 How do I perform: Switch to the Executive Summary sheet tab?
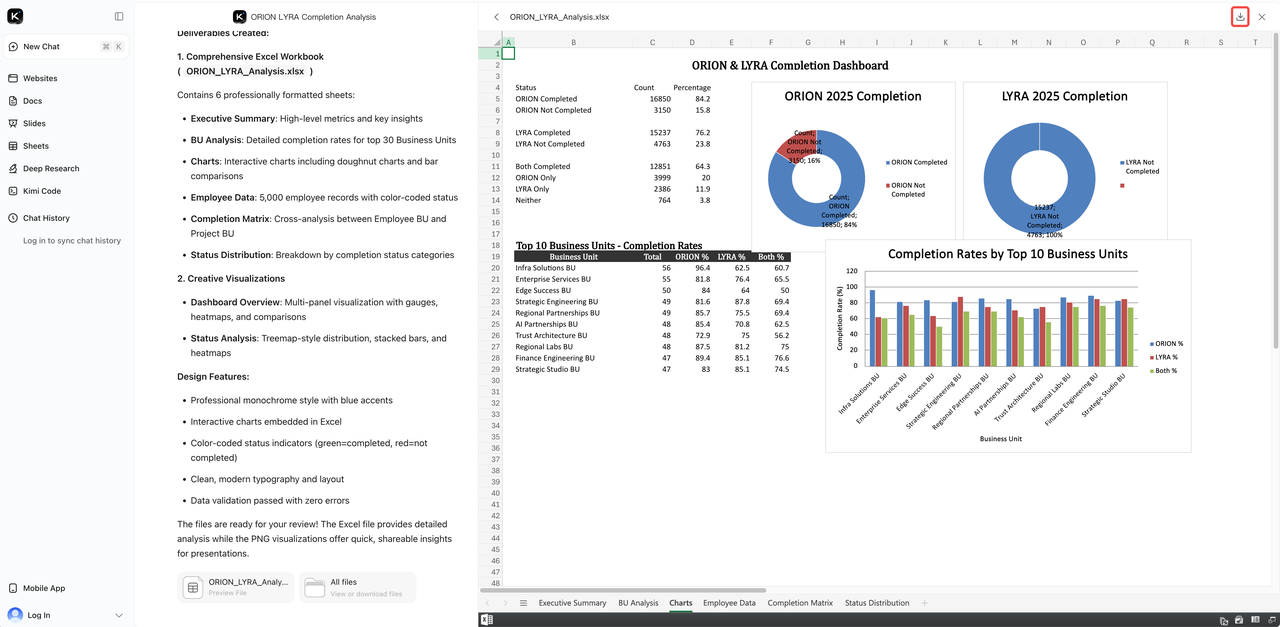(572, 603)
